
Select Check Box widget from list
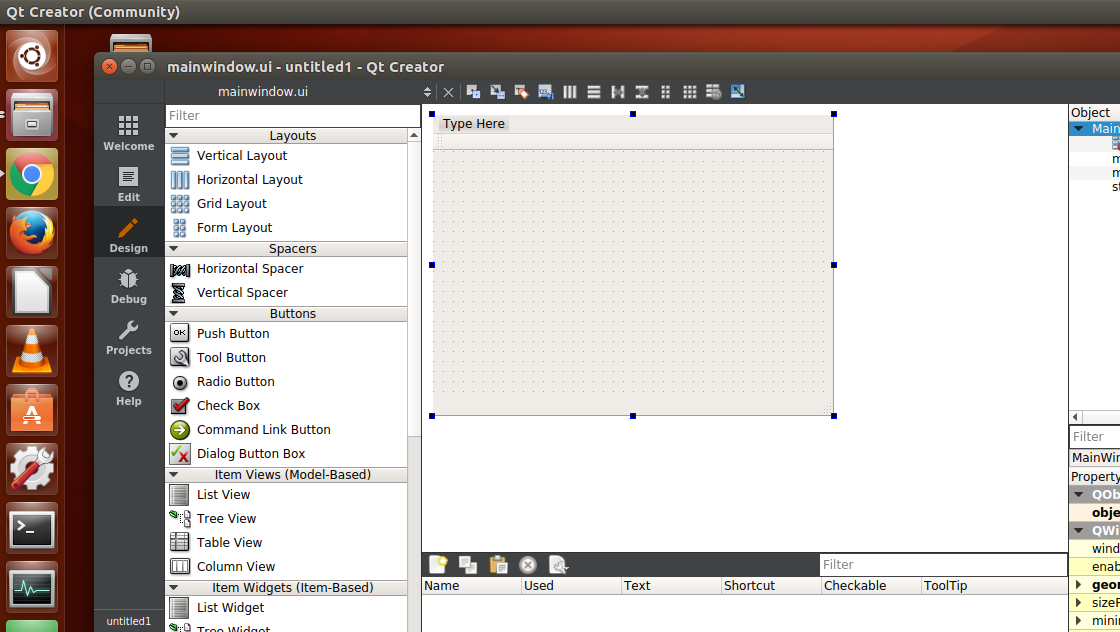(228, 405)
